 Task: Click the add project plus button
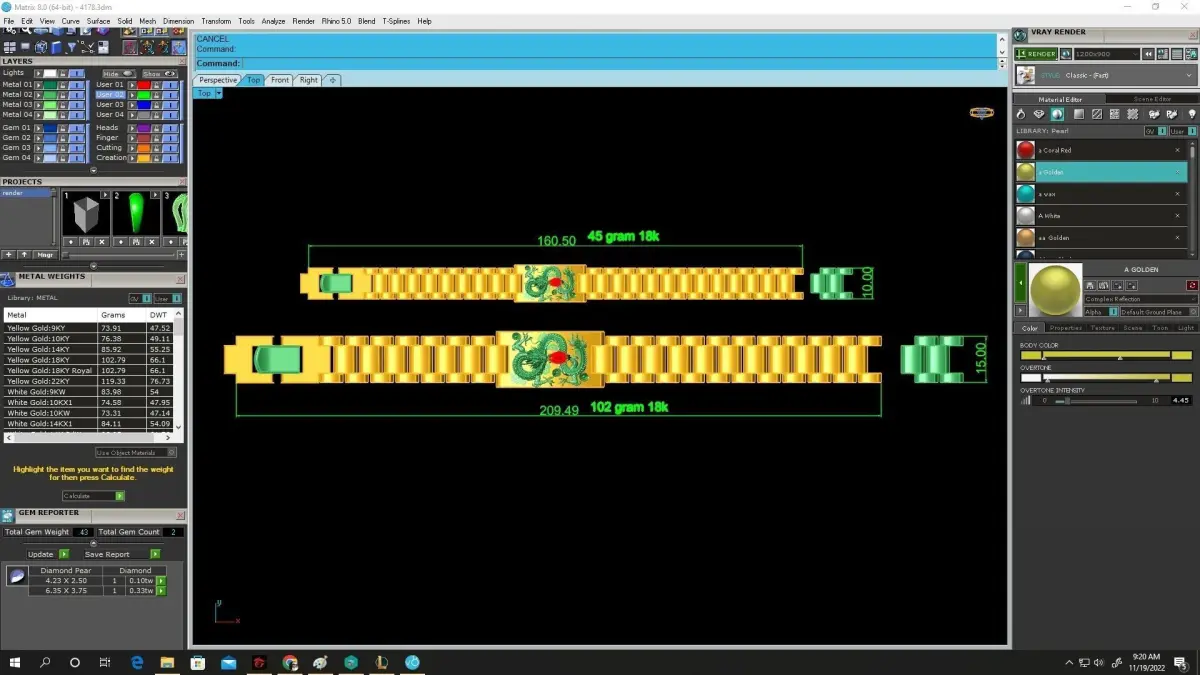(x=9, y=255)
